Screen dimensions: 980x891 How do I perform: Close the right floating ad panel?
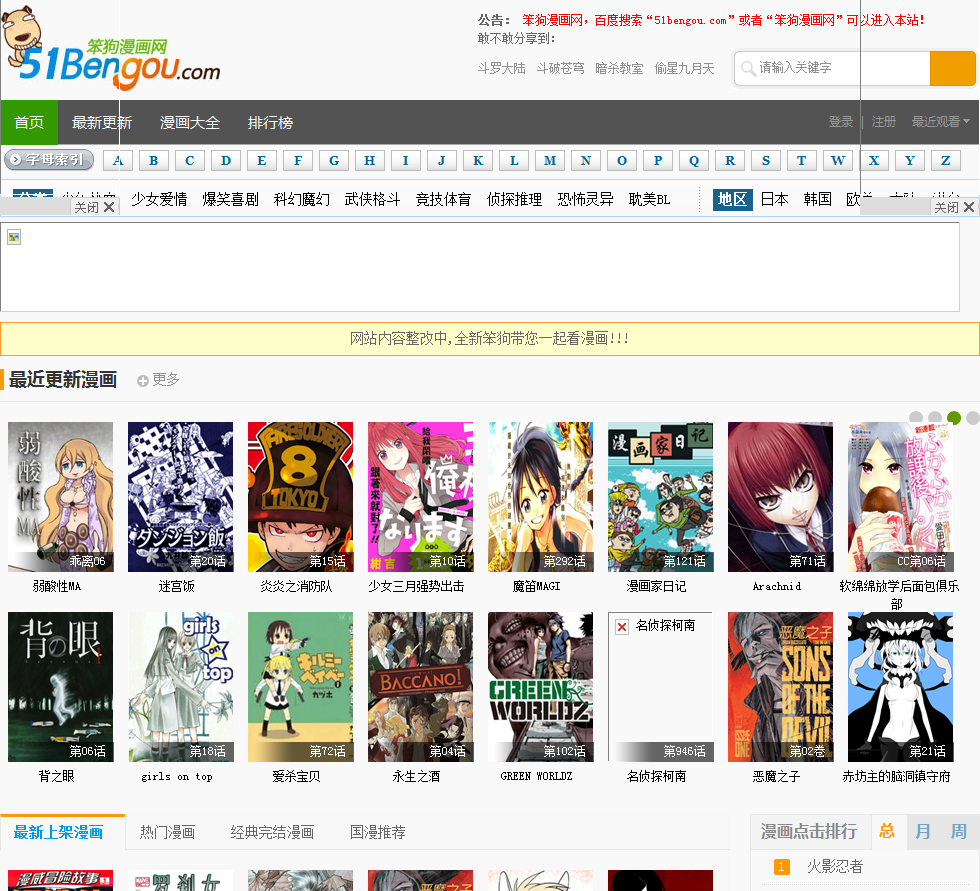(954, 207)
